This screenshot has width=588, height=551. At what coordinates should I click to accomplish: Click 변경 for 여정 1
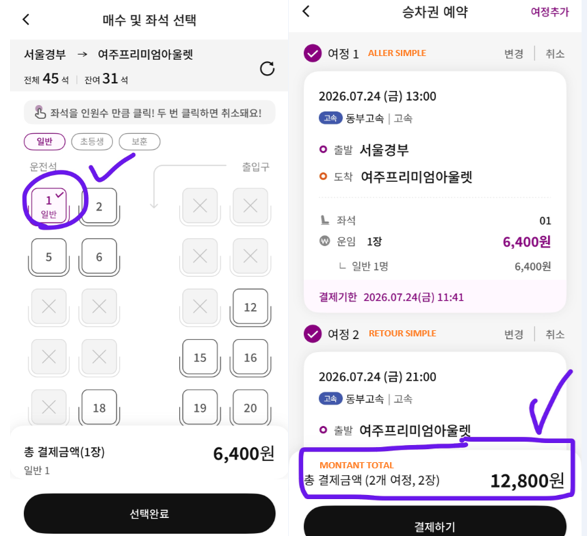513,54
